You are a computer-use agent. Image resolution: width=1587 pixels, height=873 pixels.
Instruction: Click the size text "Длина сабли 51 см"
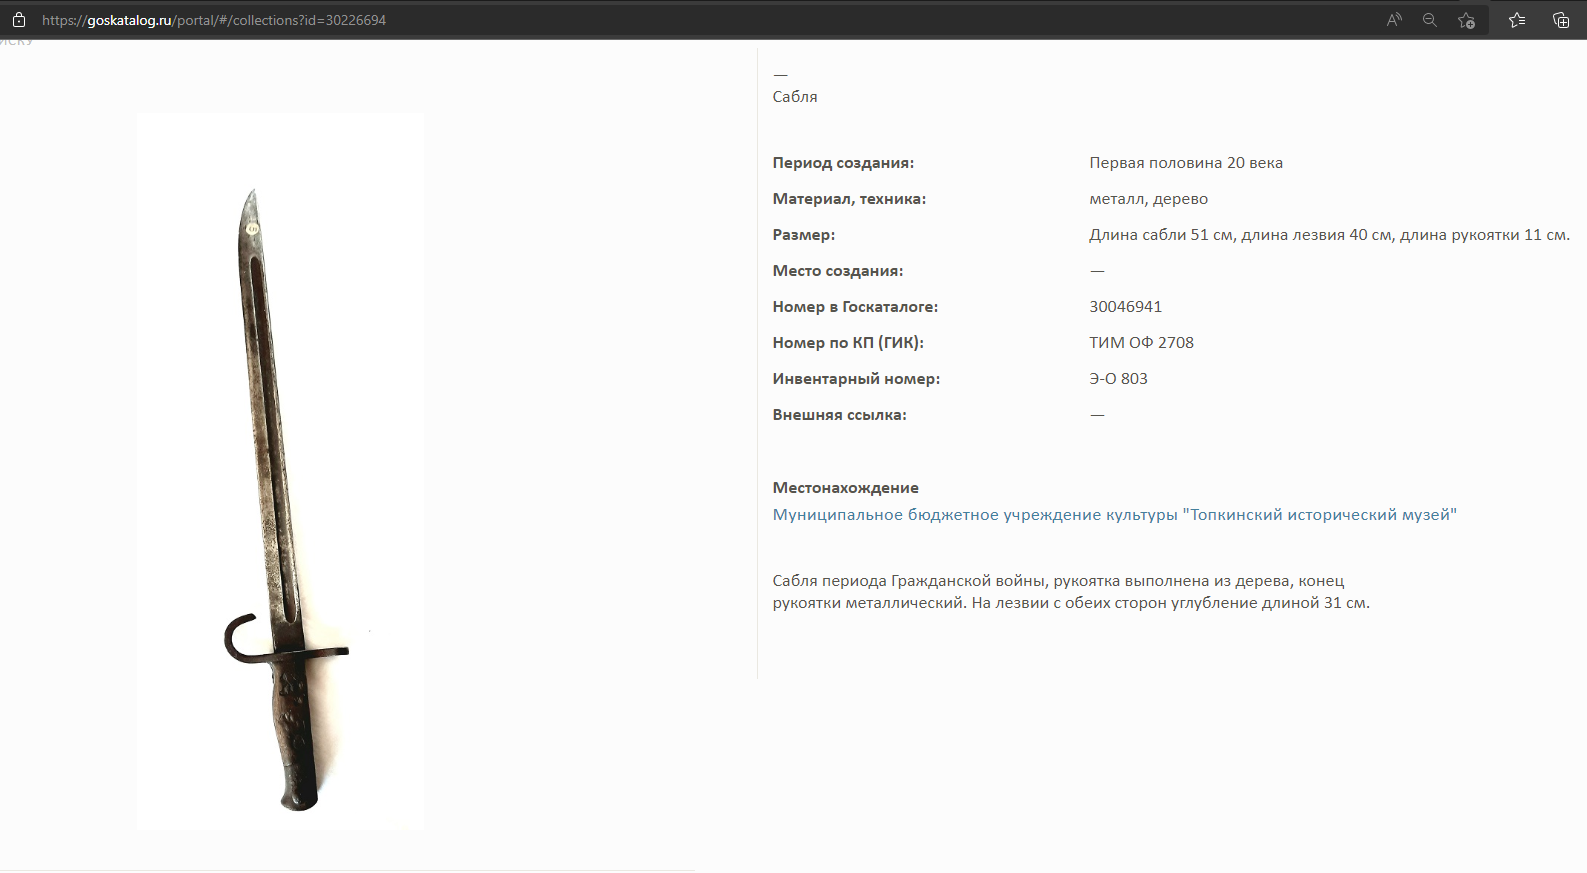pyautogui.click(x=1162, y=235)
